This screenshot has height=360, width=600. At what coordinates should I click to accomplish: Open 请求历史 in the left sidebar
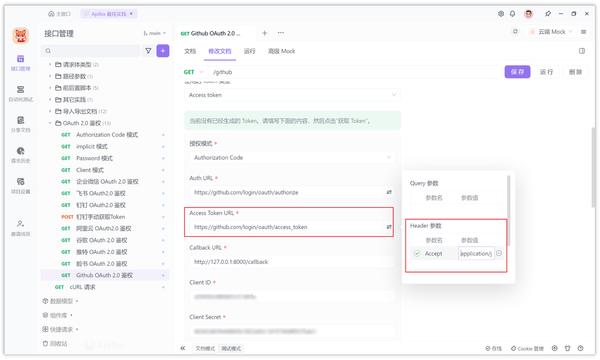20,155
